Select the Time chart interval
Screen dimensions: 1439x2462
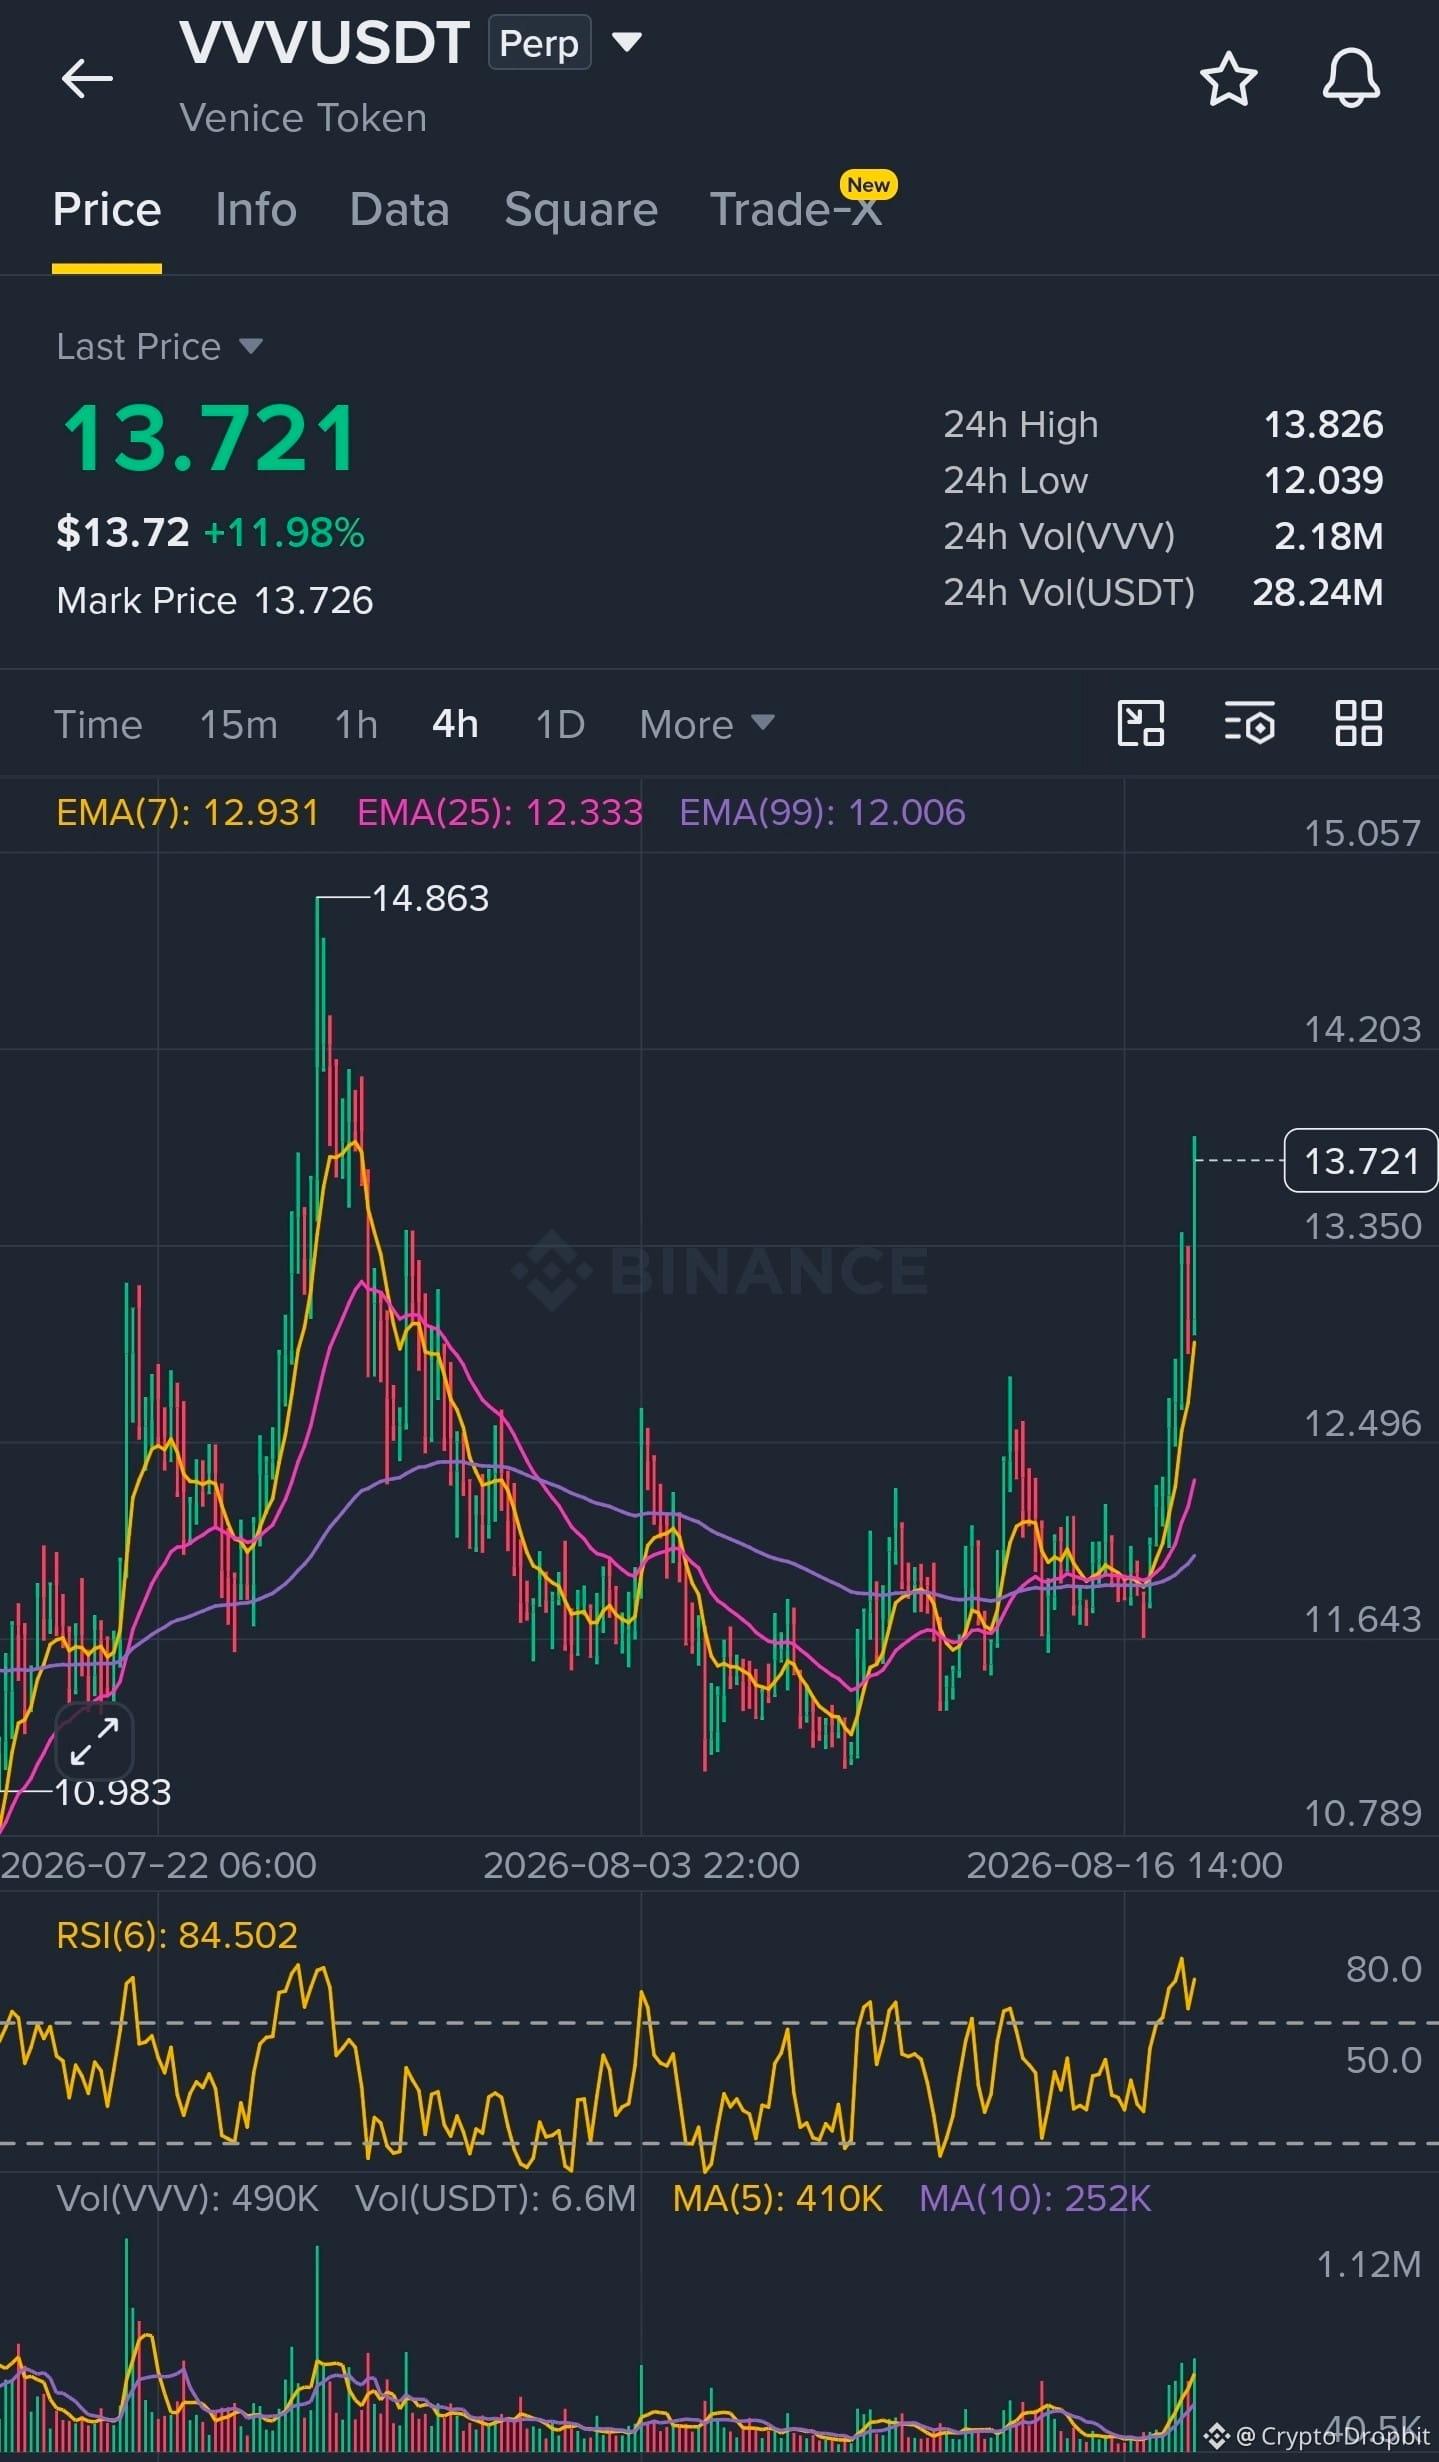point(98,724)
